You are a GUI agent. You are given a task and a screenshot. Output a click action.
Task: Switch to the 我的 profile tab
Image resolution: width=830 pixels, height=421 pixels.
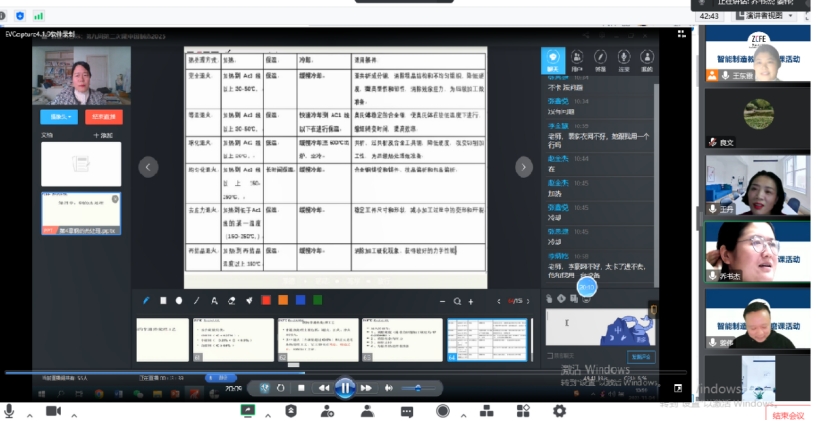pos(647,61)
